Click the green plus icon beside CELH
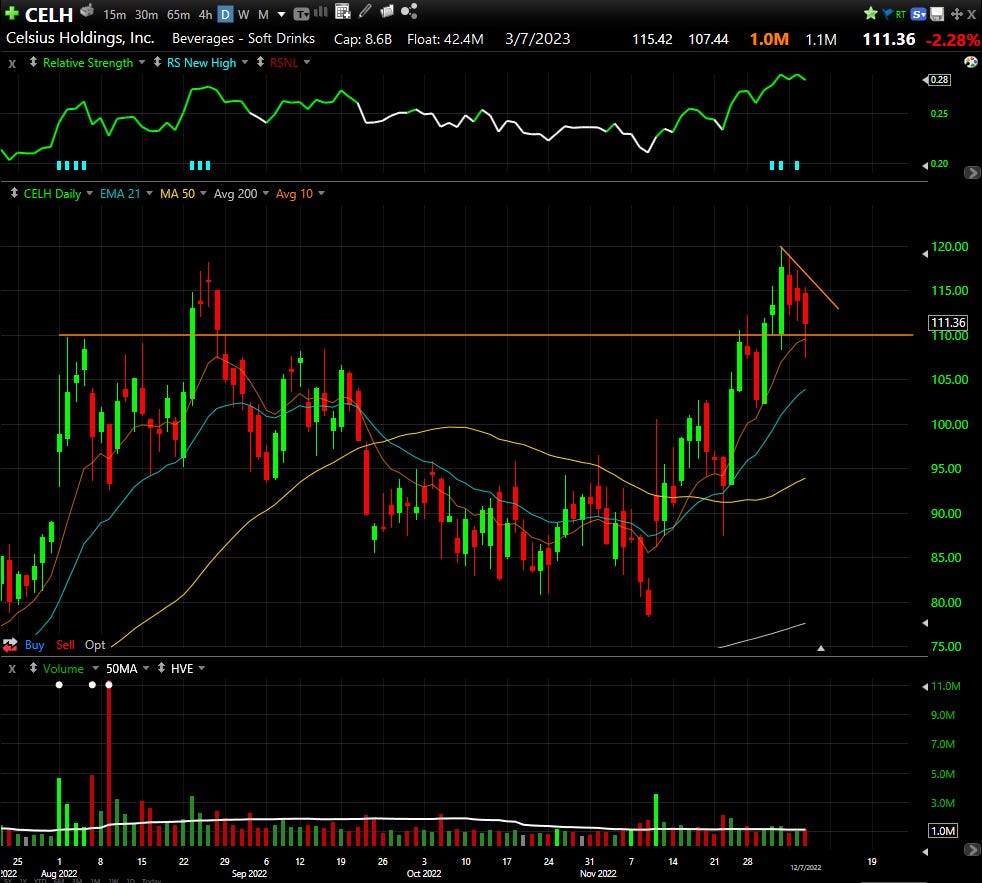This screenshot has height=883, width=982. pos(11,13)
